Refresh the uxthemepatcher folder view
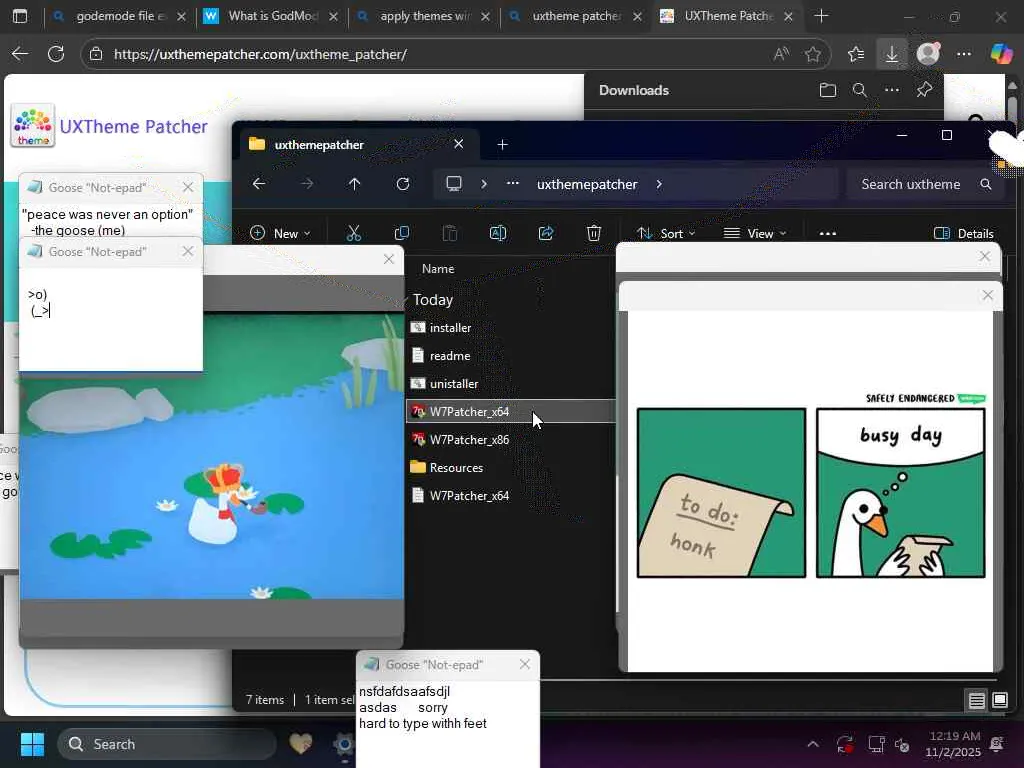This screenshot has height=768, width=1024. (x=403, y=184)
